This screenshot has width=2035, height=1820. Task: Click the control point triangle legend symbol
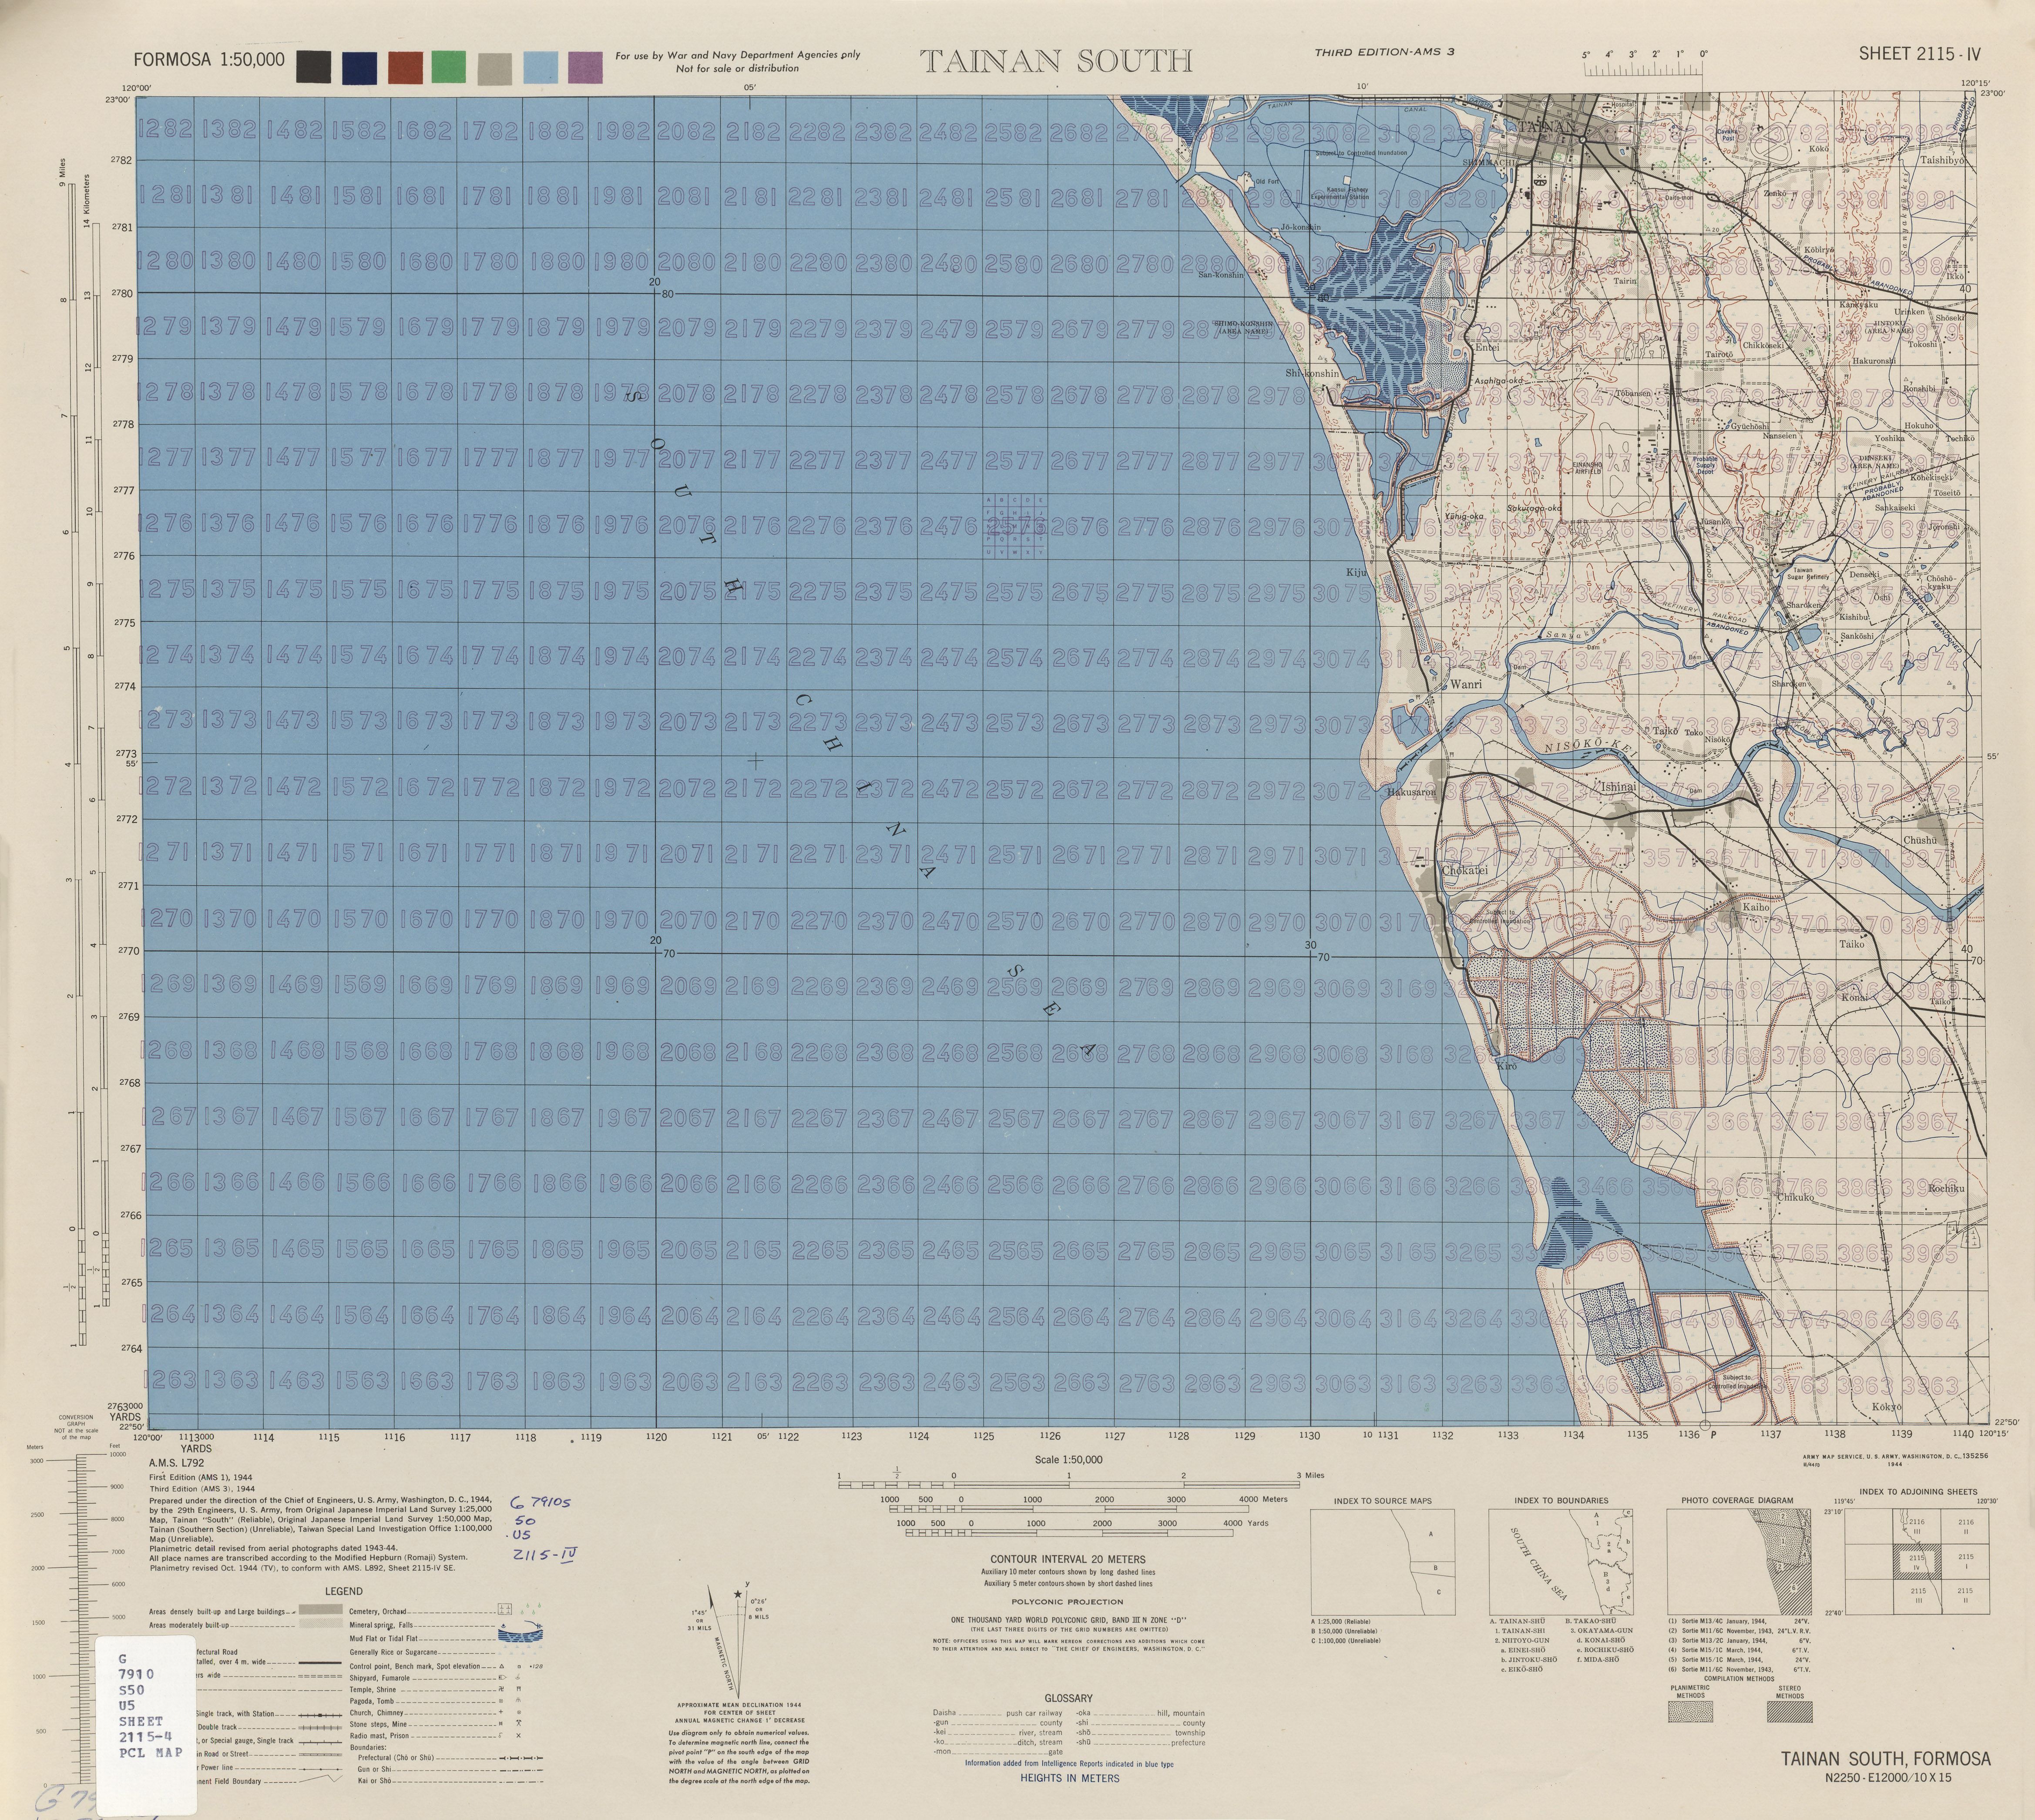click(502, 1666)
